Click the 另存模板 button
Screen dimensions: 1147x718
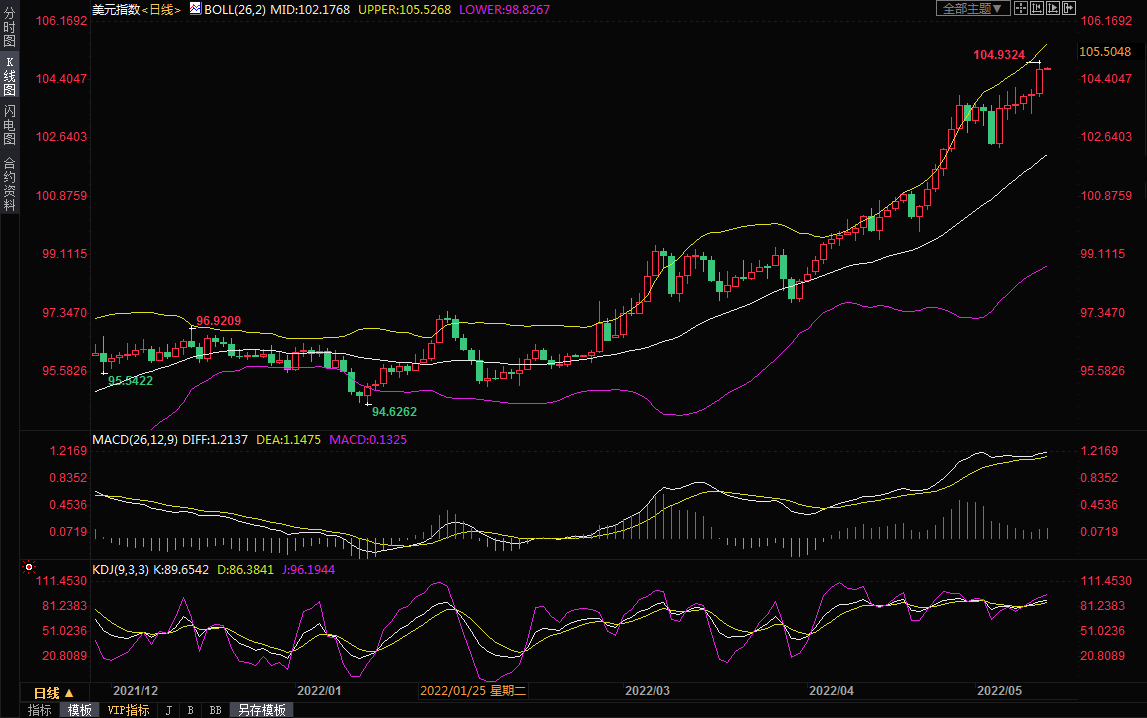point(262,710)
